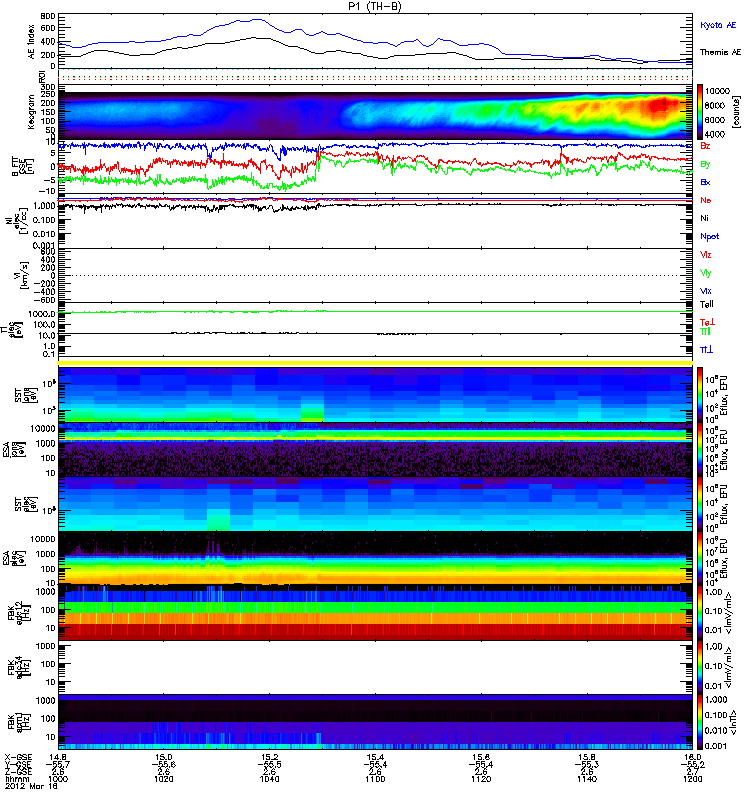Click the B FIT GSE [nT] axis label
Viewport: 750px width, 800px height.
(x=22, y=166)
